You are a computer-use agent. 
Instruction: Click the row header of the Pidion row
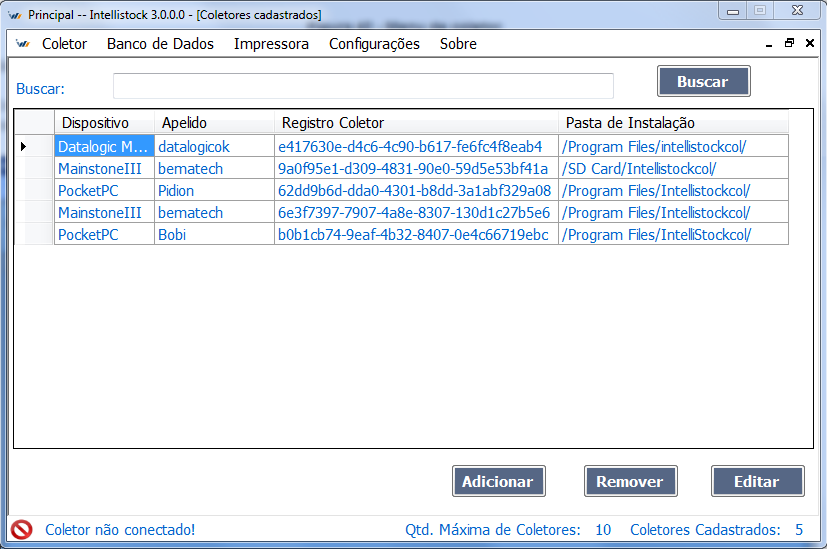(34, 190)
